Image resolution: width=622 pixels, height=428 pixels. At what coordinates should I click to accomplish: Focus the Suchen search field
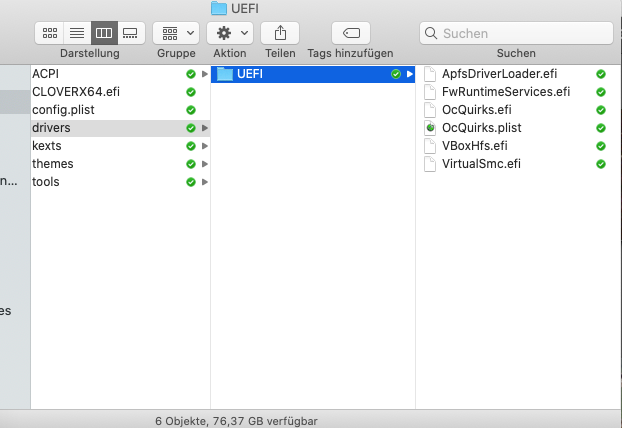click(x=516, y=33)
